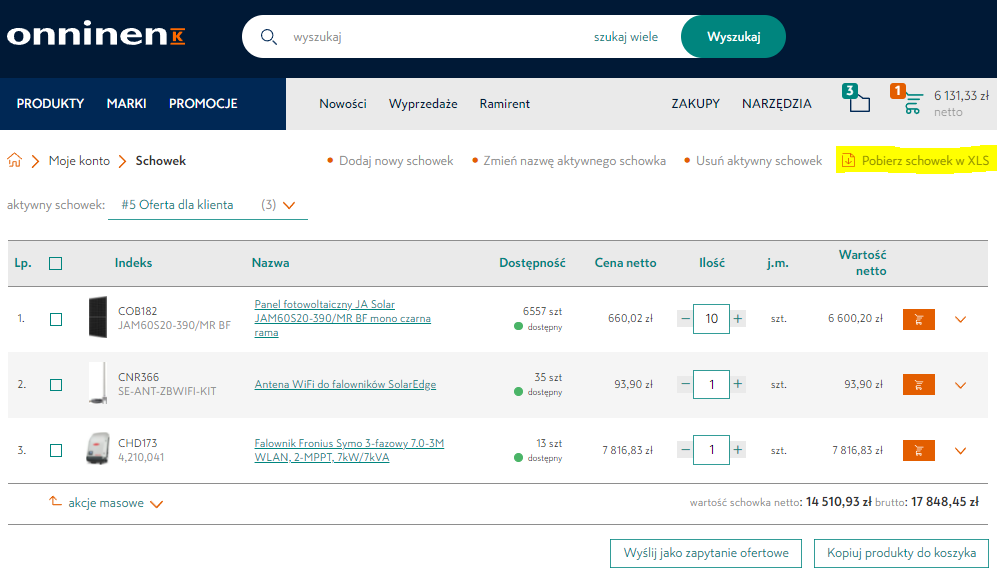Image resolution: width=997 pixels, height=575 pixels.
Task: Click quantity field showing 10
Action: click(x=712, y=318)
